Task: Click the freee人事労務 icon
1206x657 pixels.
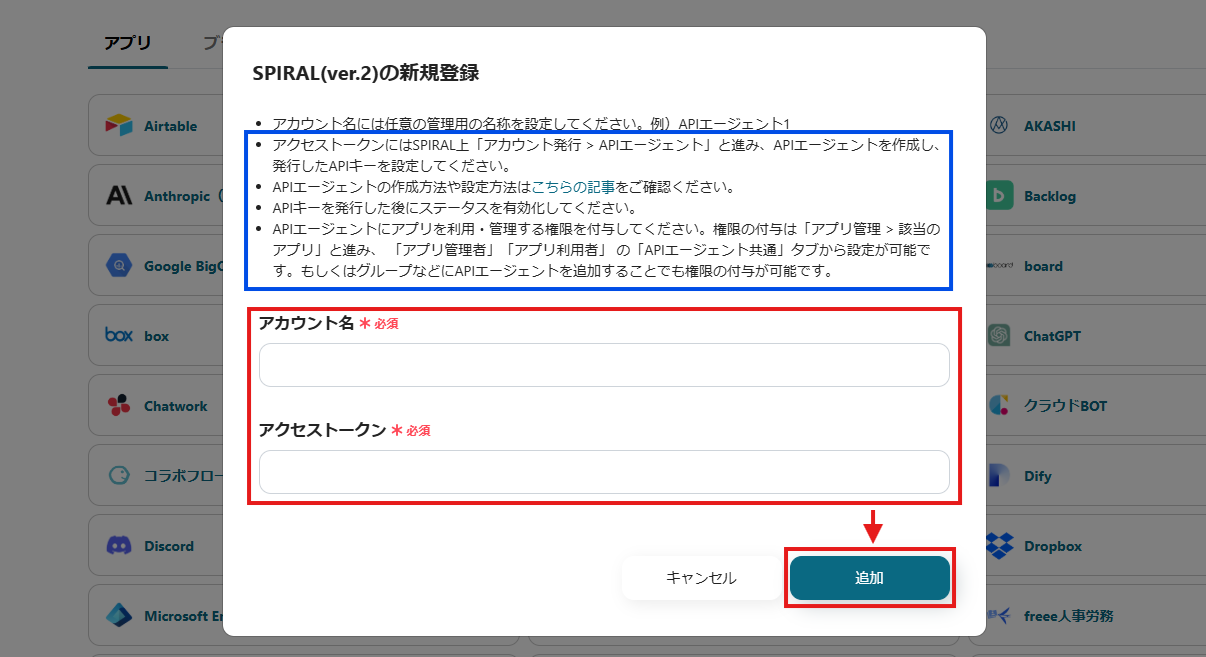Action: (x=999, y=616)
